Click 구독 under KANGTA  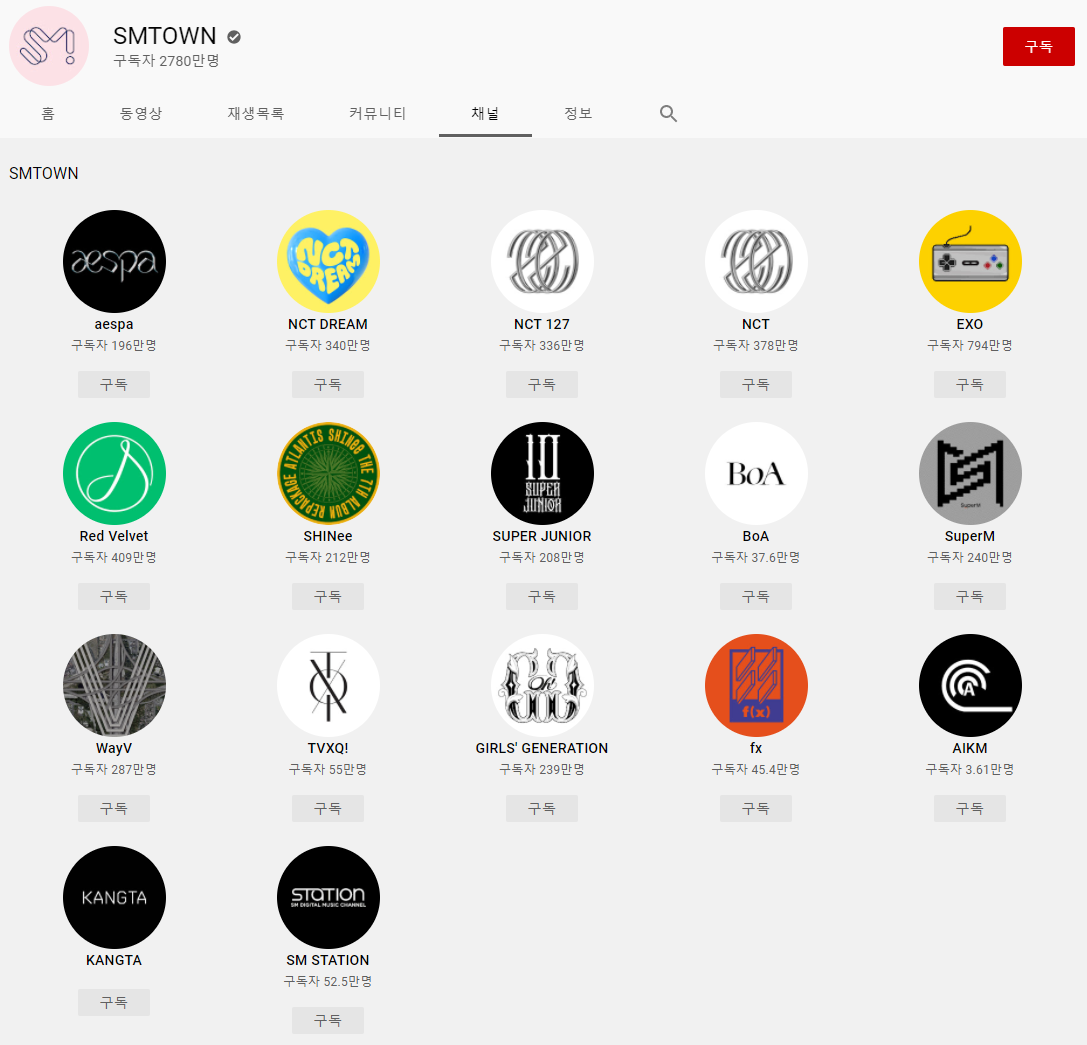114,1003
